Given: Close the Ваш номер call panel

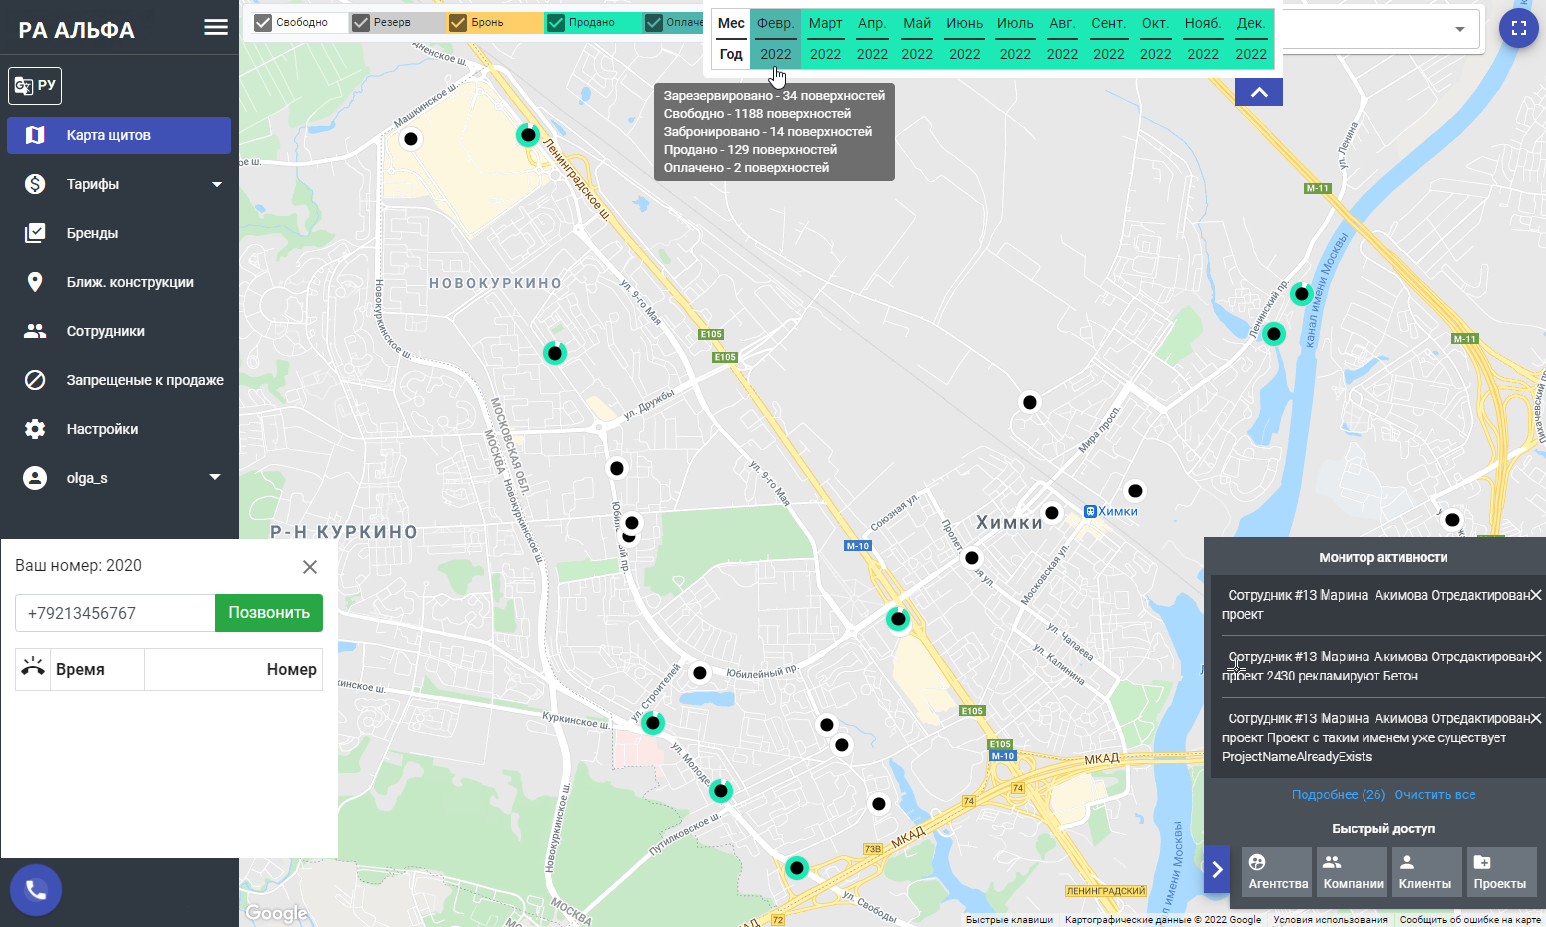Looking at the screenshot, I should (310, 567).
